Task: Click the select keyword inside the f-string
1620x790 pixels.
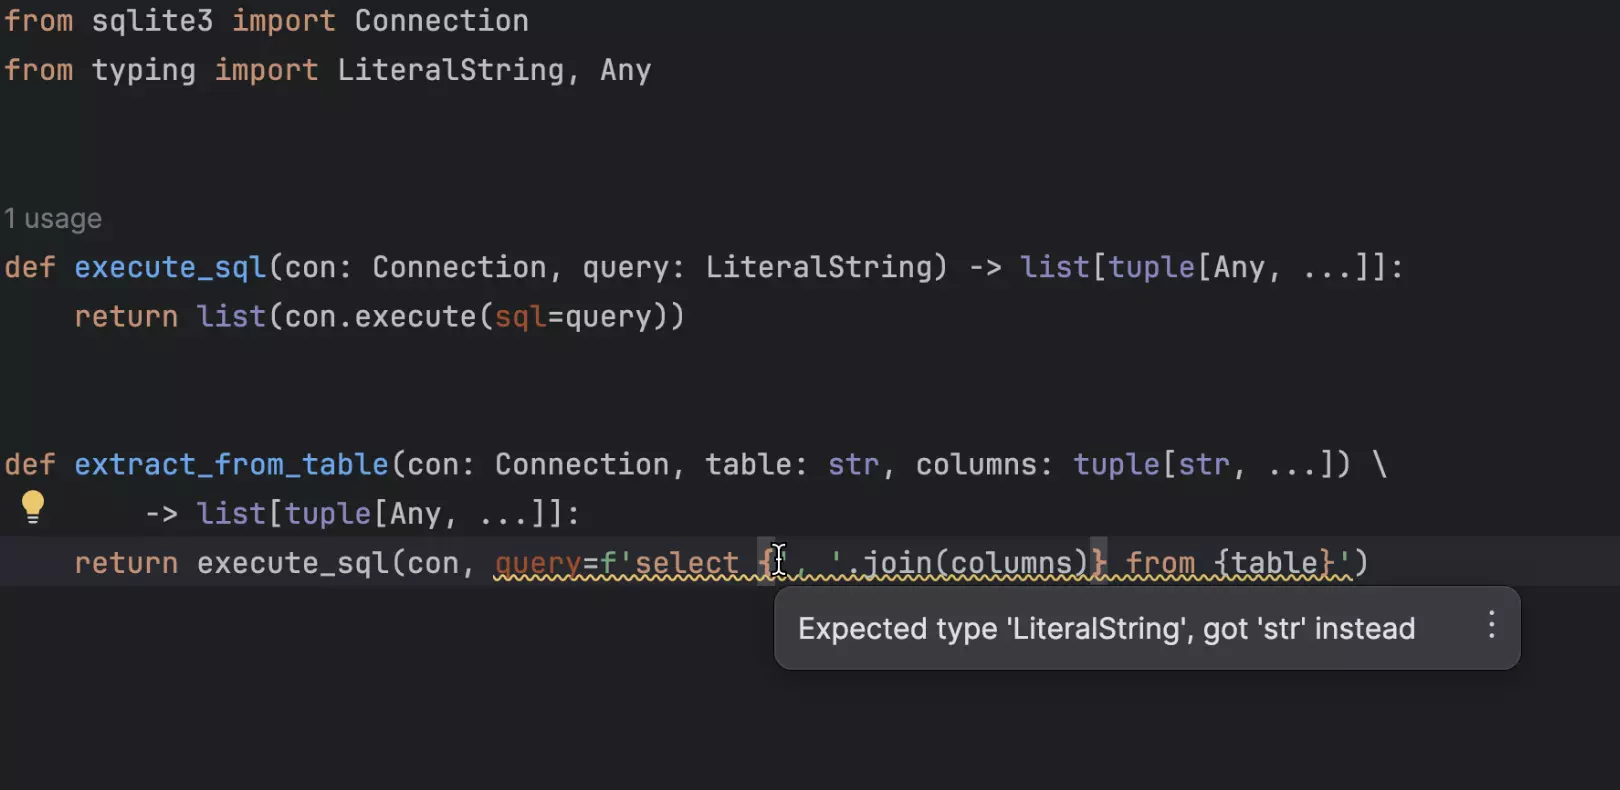Action: [x=686, y=563]
